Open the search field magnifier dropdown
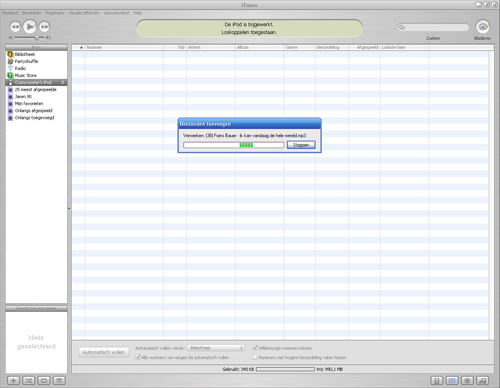The width and height of the screenshot is (500, 388). 402,27
